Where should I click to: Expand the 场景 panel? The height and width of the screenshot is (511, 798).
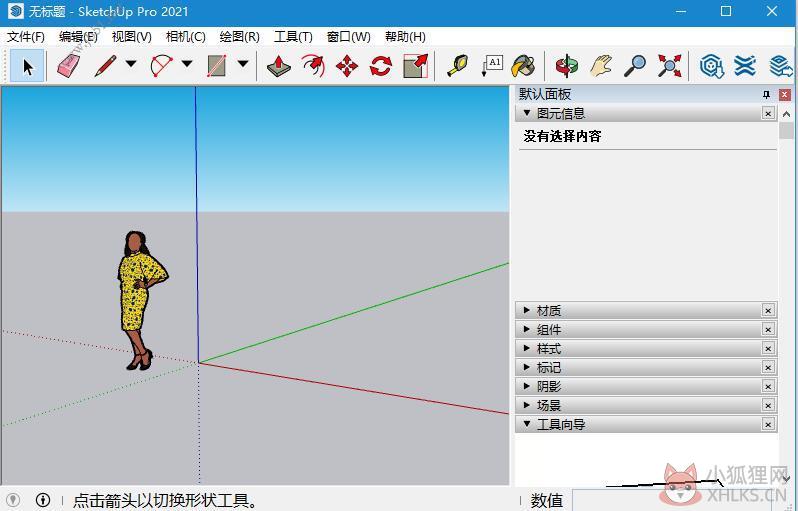tap(527, 405)
